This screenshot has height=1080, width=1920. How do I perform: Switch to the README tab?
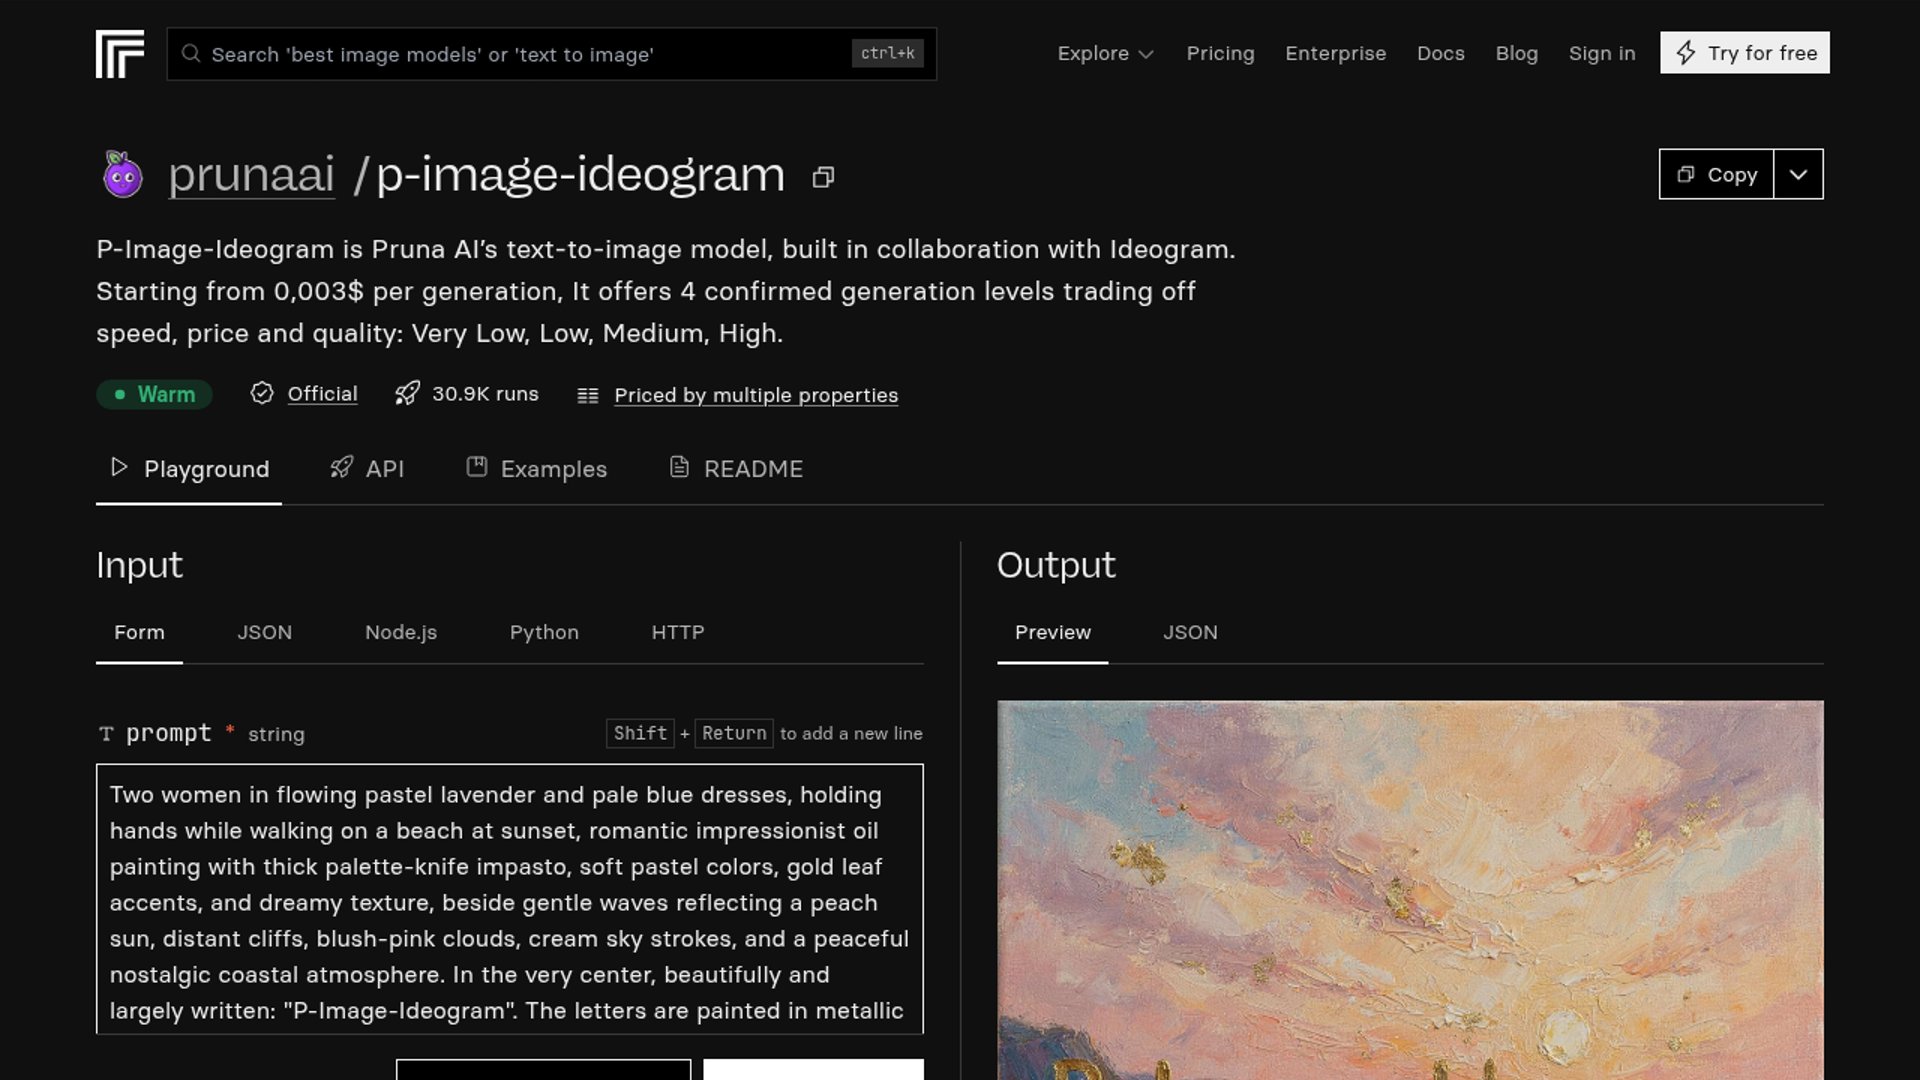pyautogui.click(x=736, y=469)
